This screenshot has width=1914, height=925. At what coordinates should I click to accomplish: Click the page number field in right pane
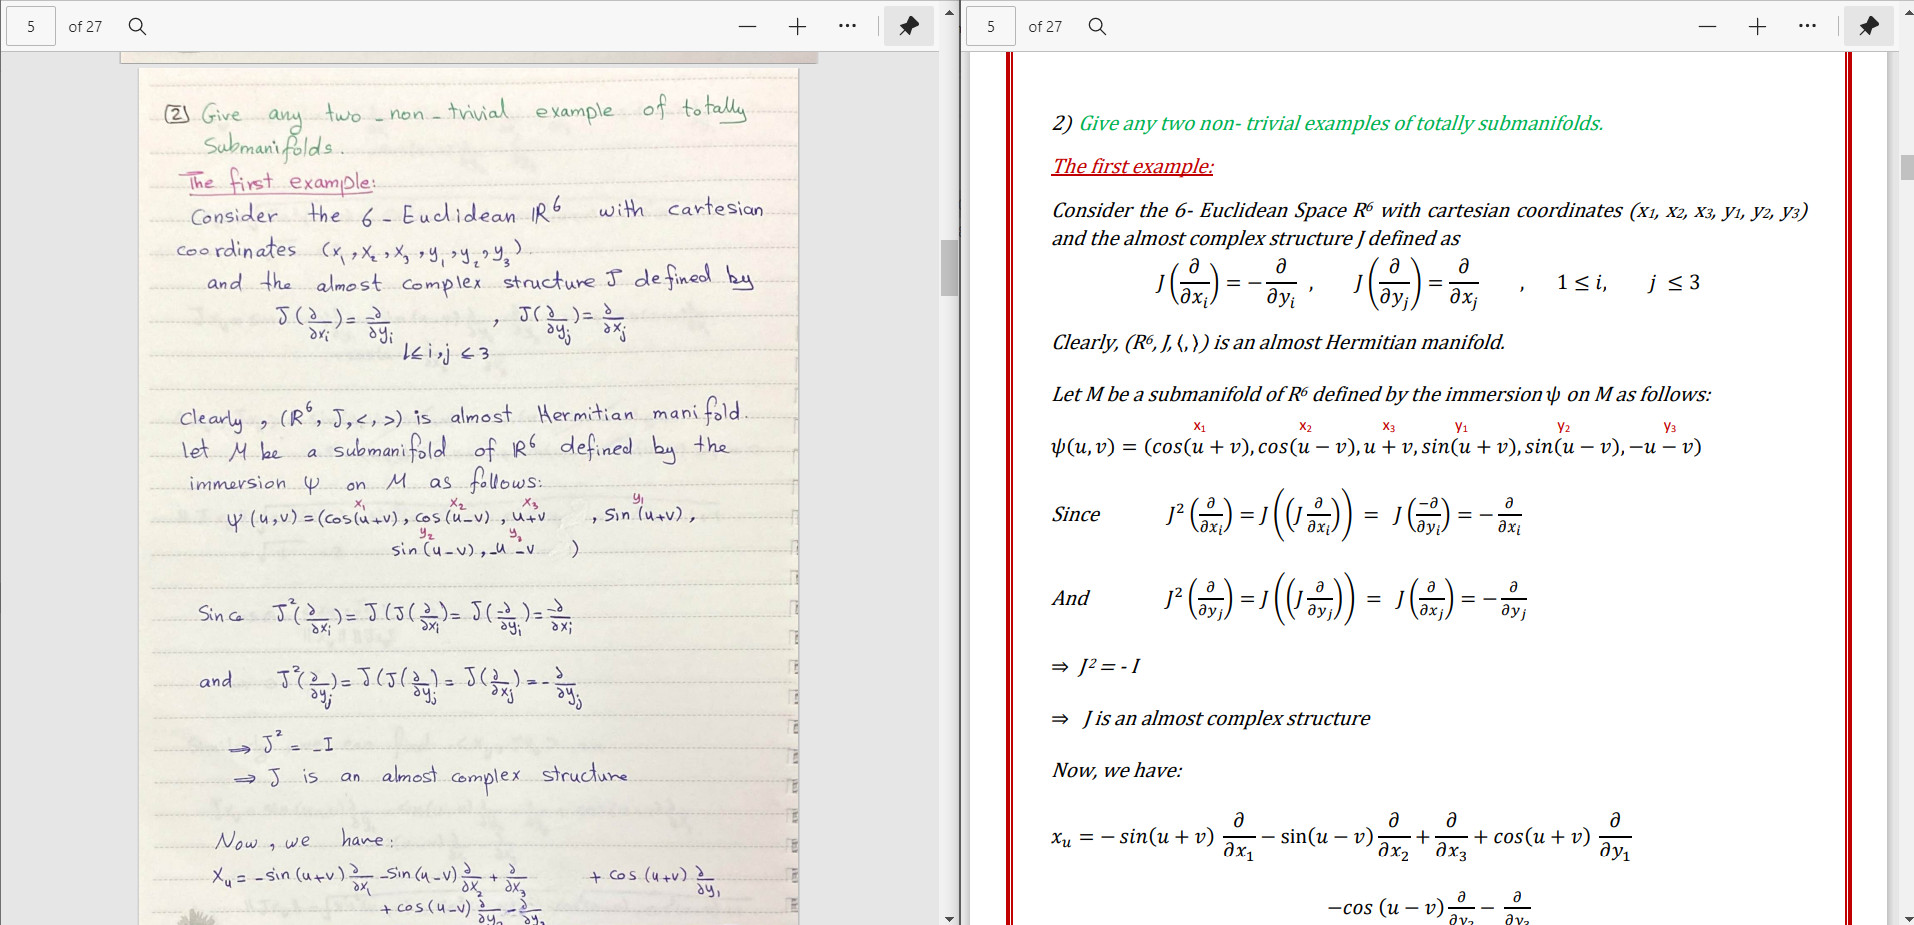[x=991, y=27]
